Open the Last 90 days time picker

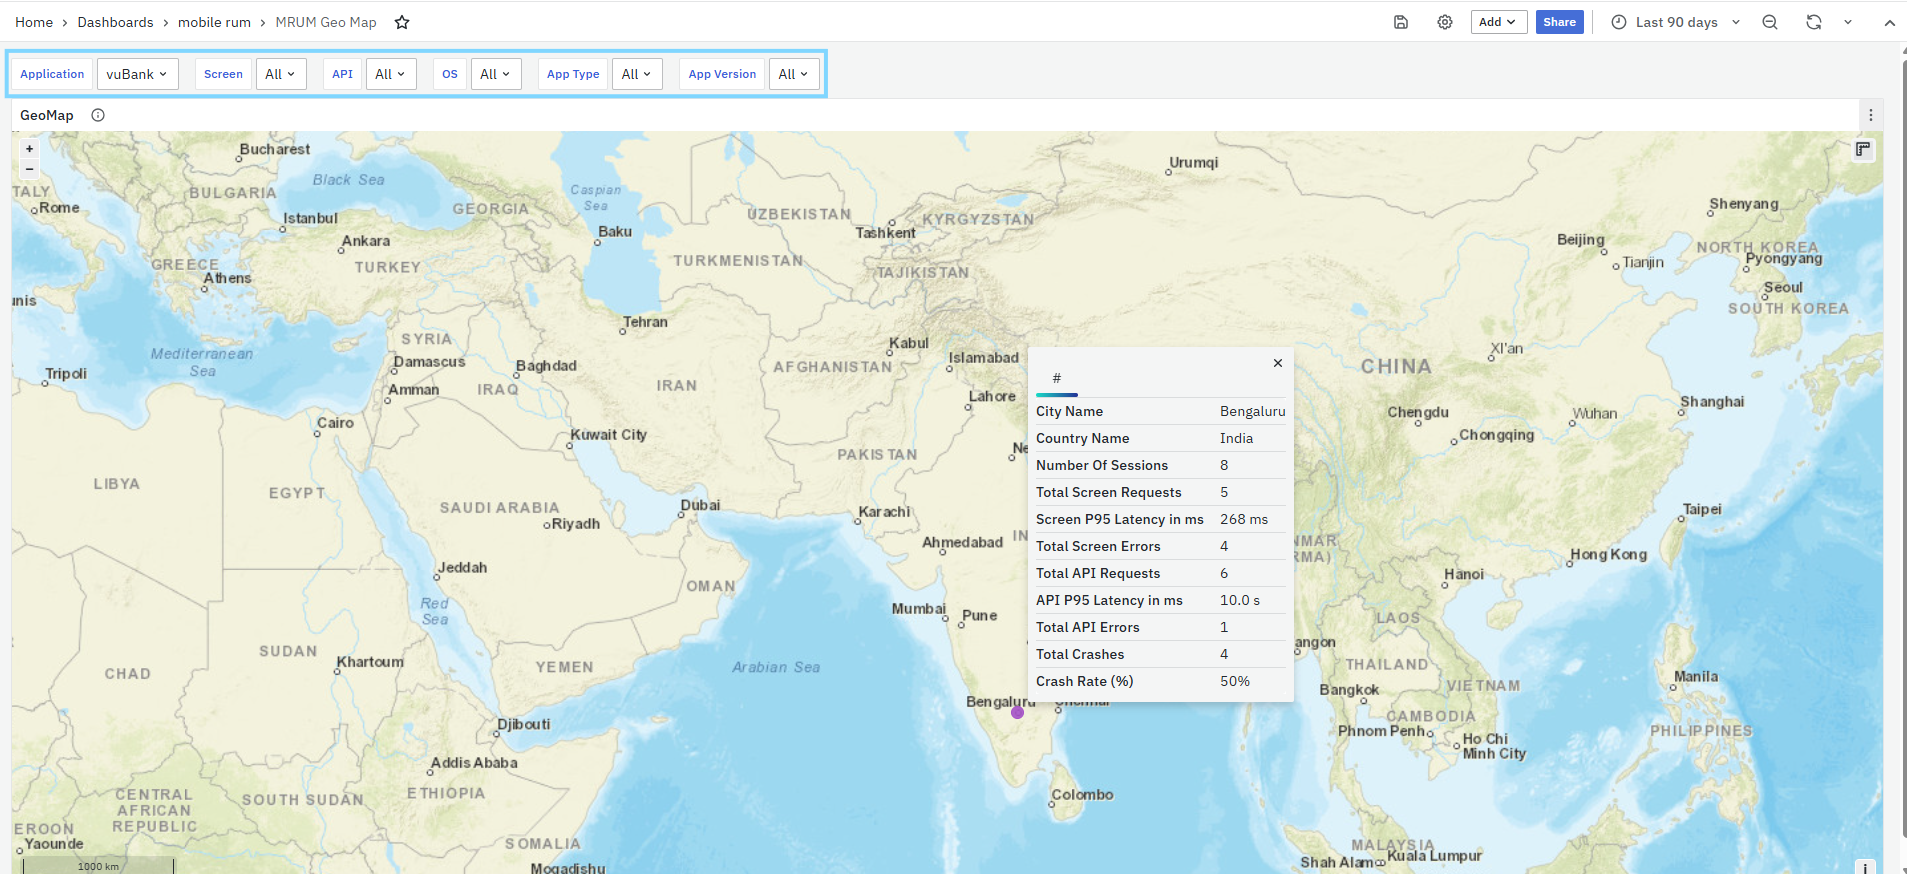click(1676, 22)
